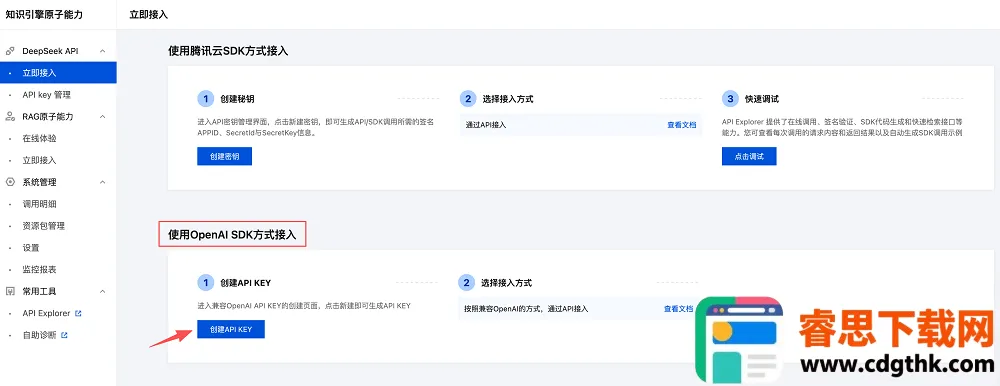1000x386 pixels.
Task: Open external link icon next to 自助诊断
Action: (64, 335)
